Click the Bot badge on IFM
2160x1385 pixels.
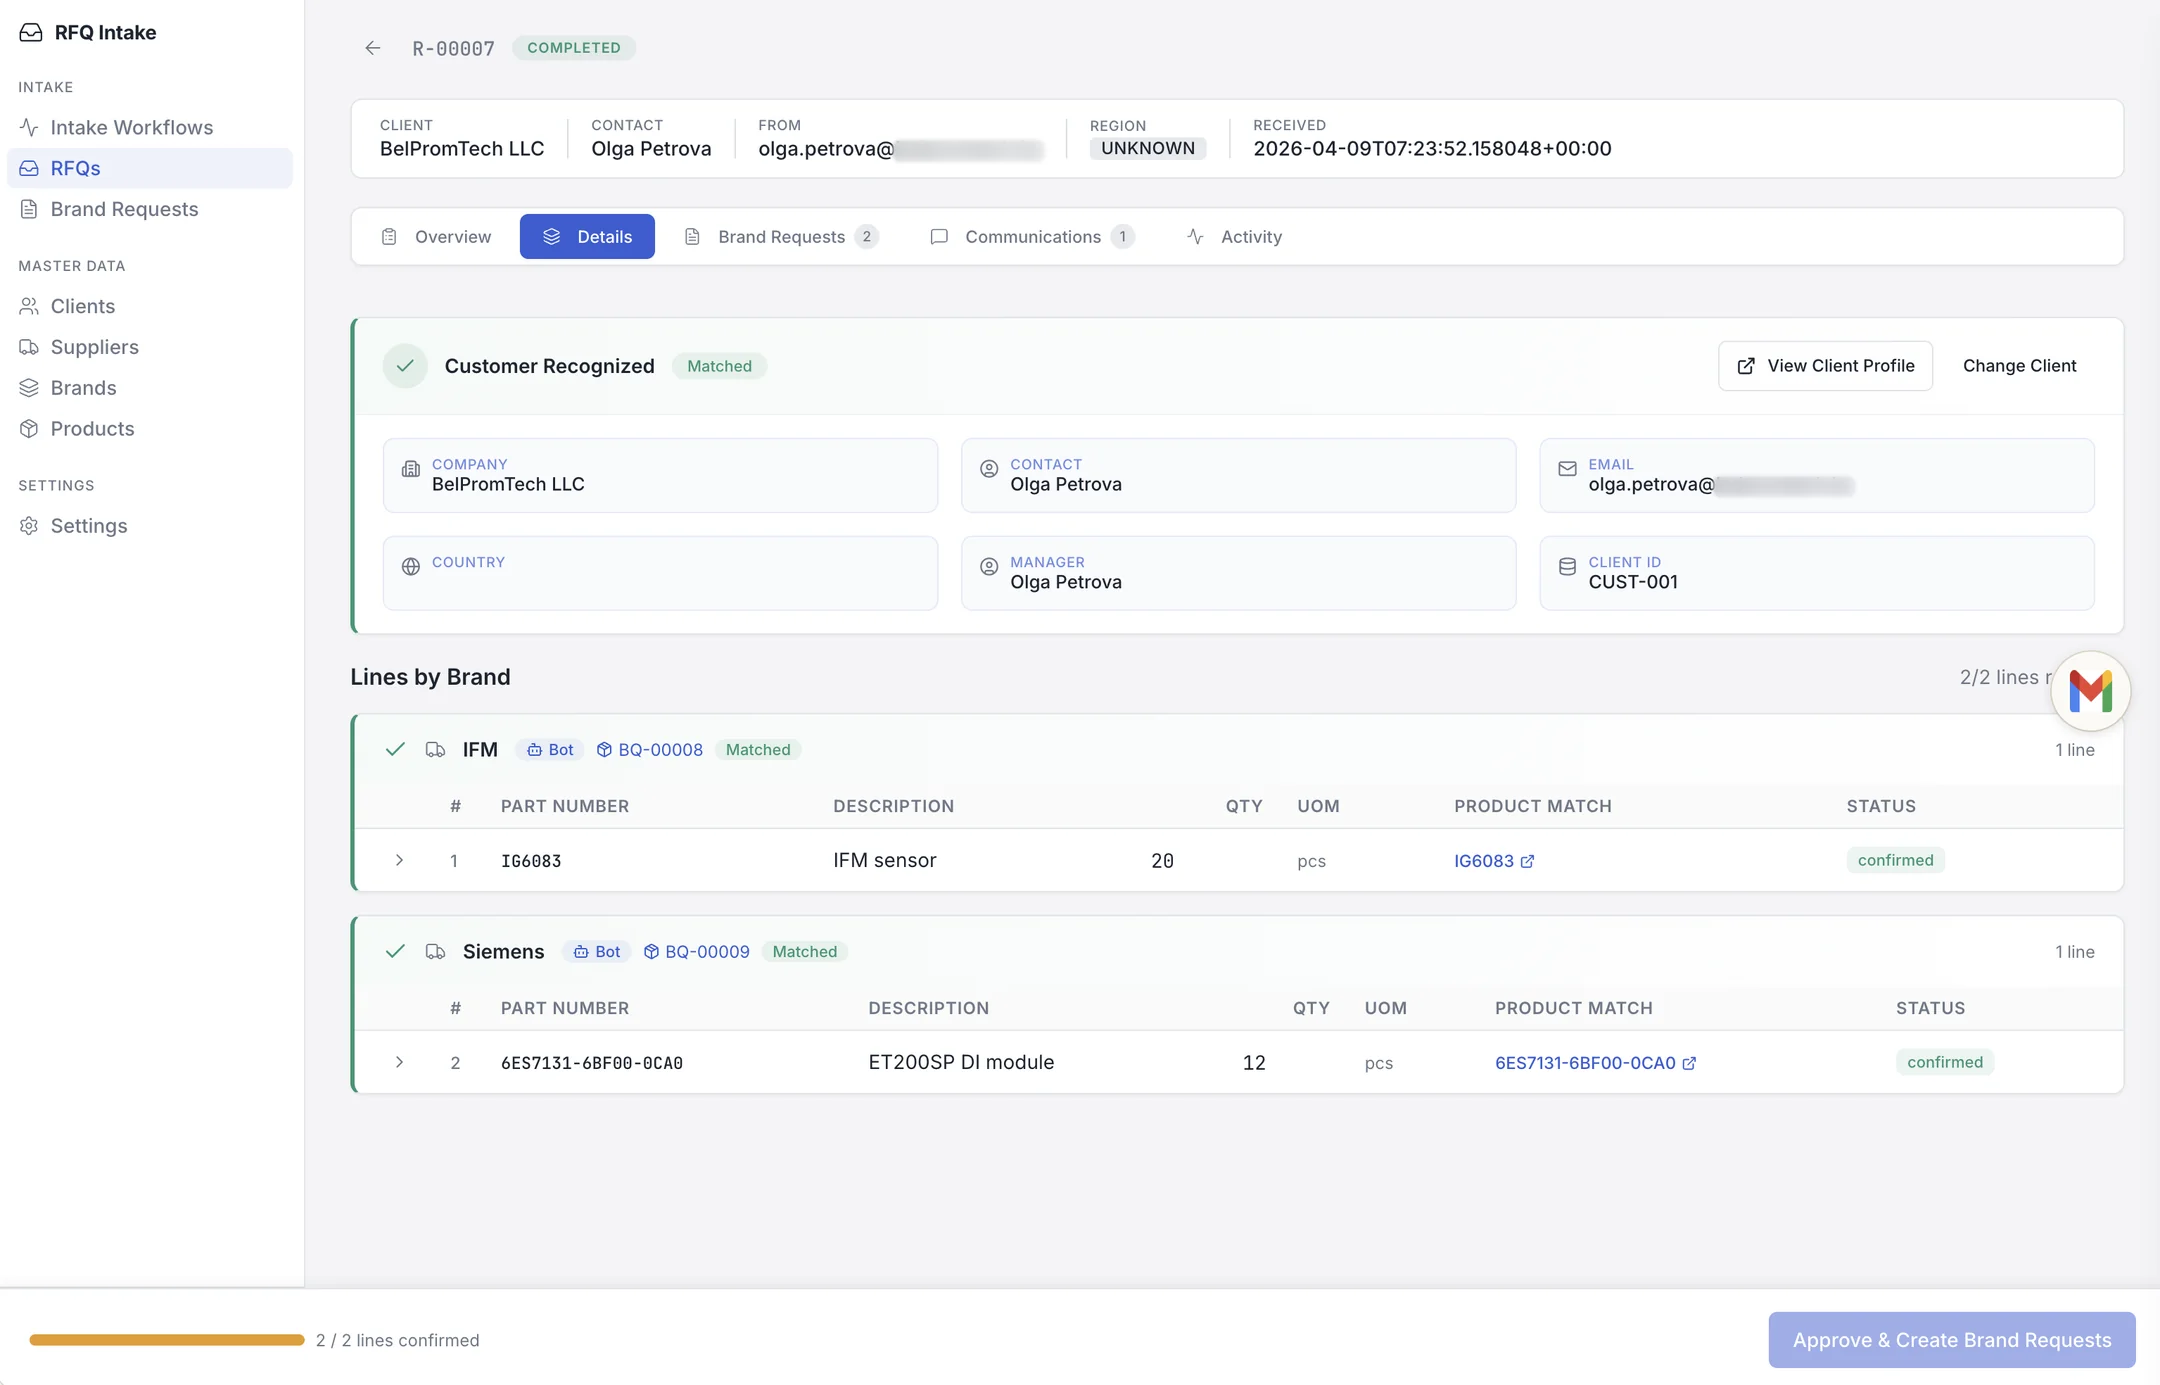coord(550,750)
